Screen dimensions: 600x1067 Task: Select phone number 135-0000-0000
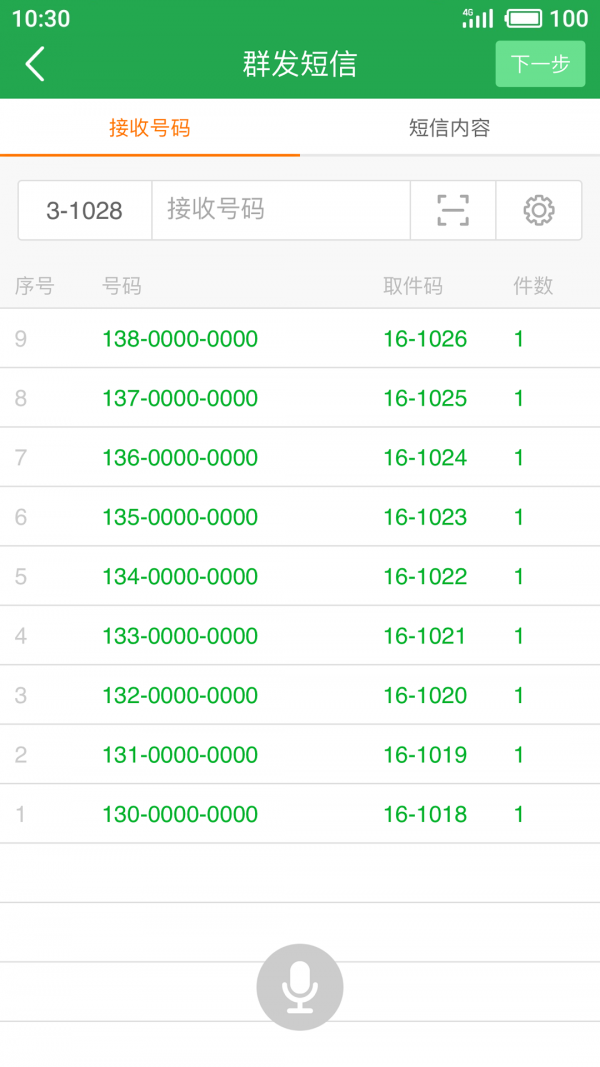pos(180,517)
